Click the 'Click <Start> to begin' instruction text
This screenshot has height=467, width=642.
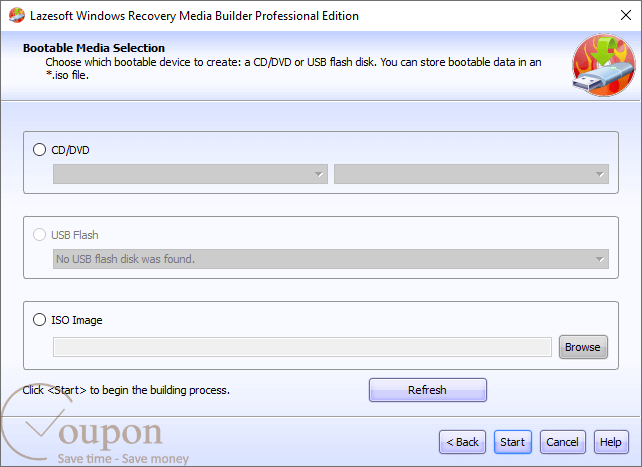pos(126,390)
